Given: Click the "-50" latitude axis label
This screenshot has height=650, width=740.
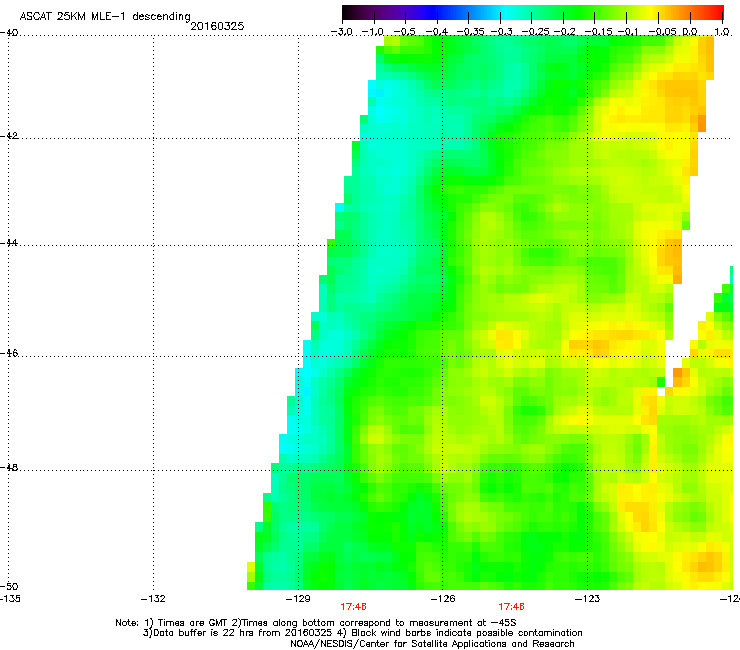Looking at the screenshot, I should click(9, 586).
